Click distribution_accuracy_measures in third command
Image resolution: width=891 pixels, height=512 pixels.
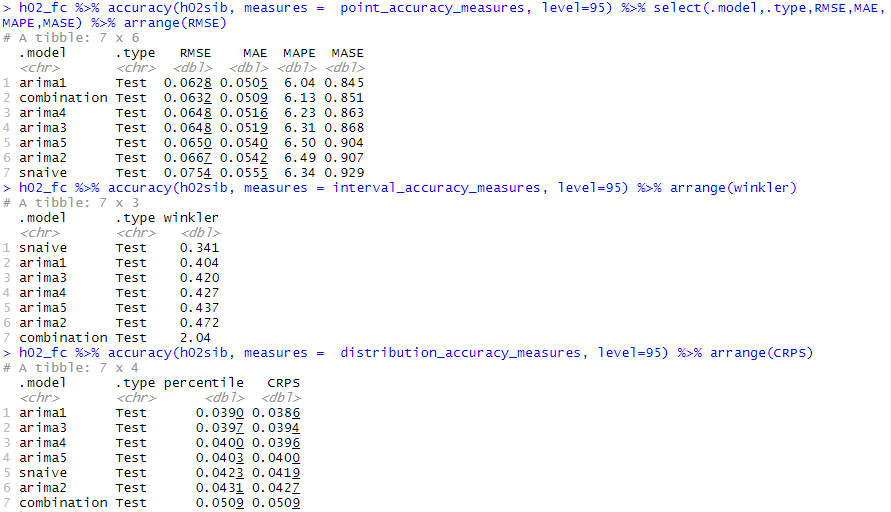point(461,352)
